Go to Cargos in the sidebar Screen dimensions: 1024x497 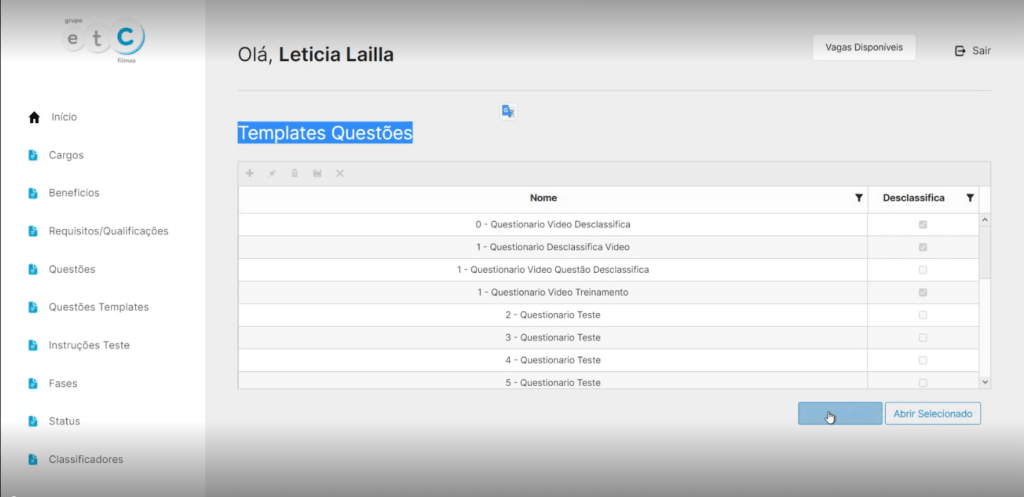pyautogui.click(x=66, y=155)
